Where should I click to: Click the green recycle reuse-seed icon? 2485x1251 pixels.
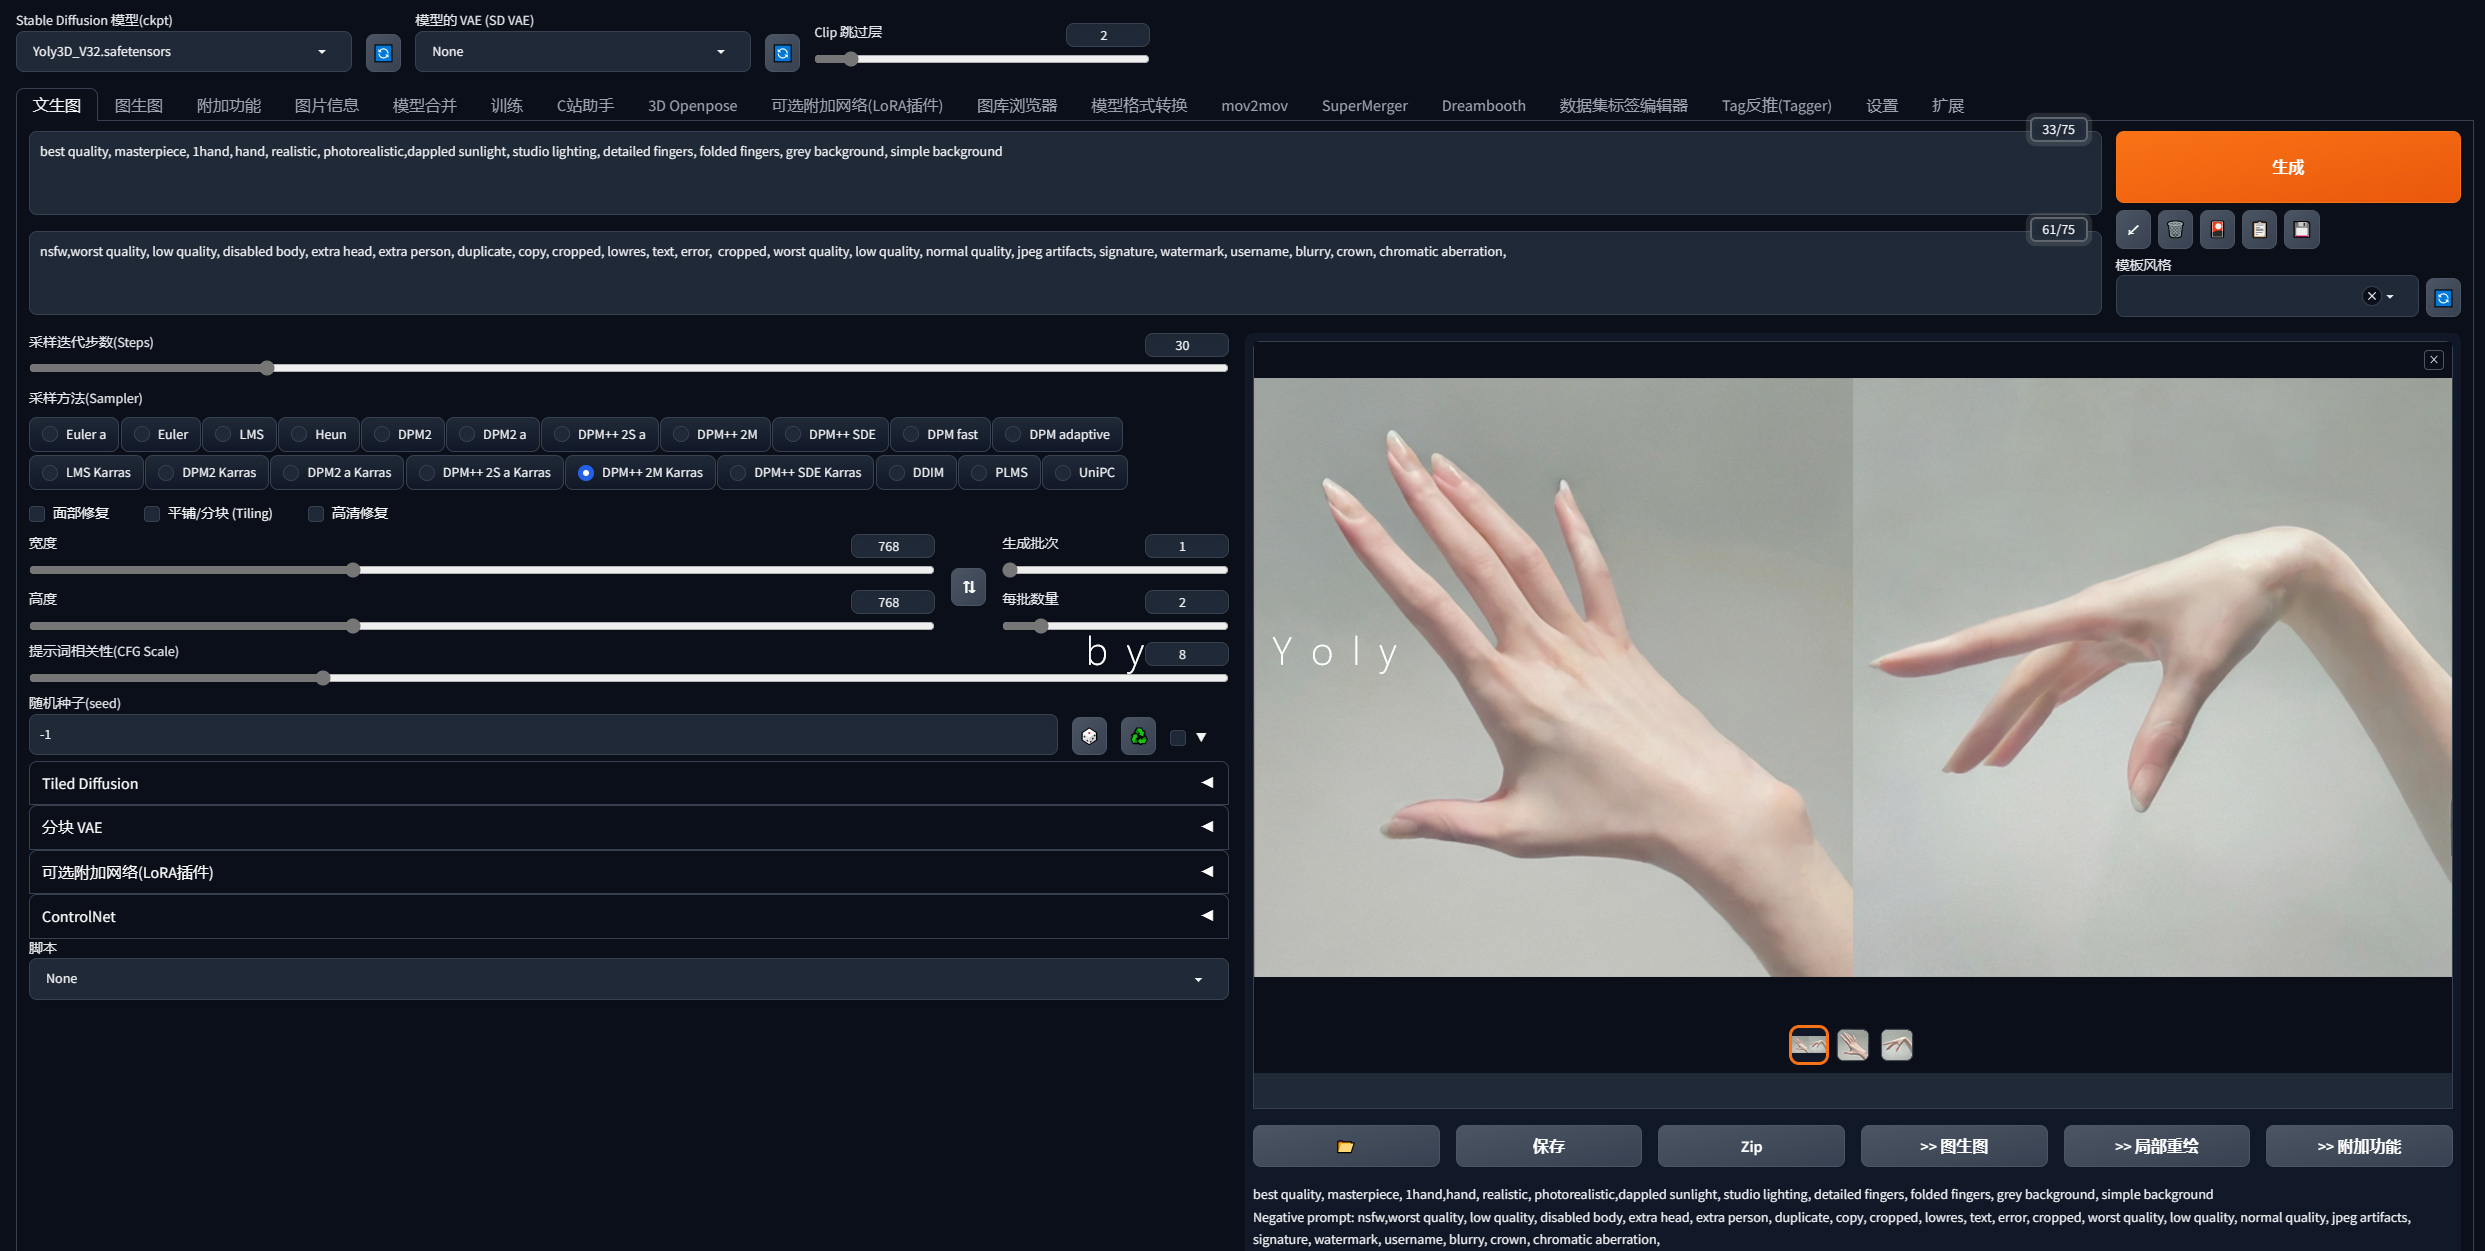[1138, 736]
